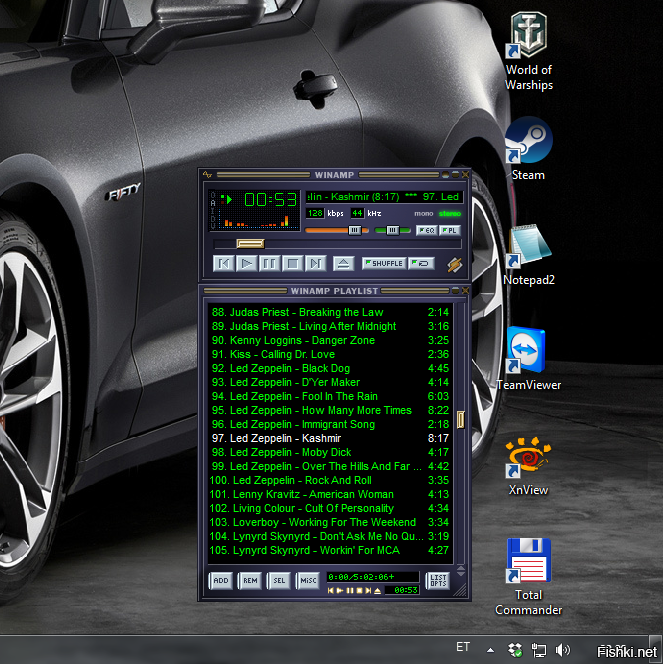Open visualization menu with clutterbar V letter
This screenshot has height=664, width=663.
(x=213, y=226)
